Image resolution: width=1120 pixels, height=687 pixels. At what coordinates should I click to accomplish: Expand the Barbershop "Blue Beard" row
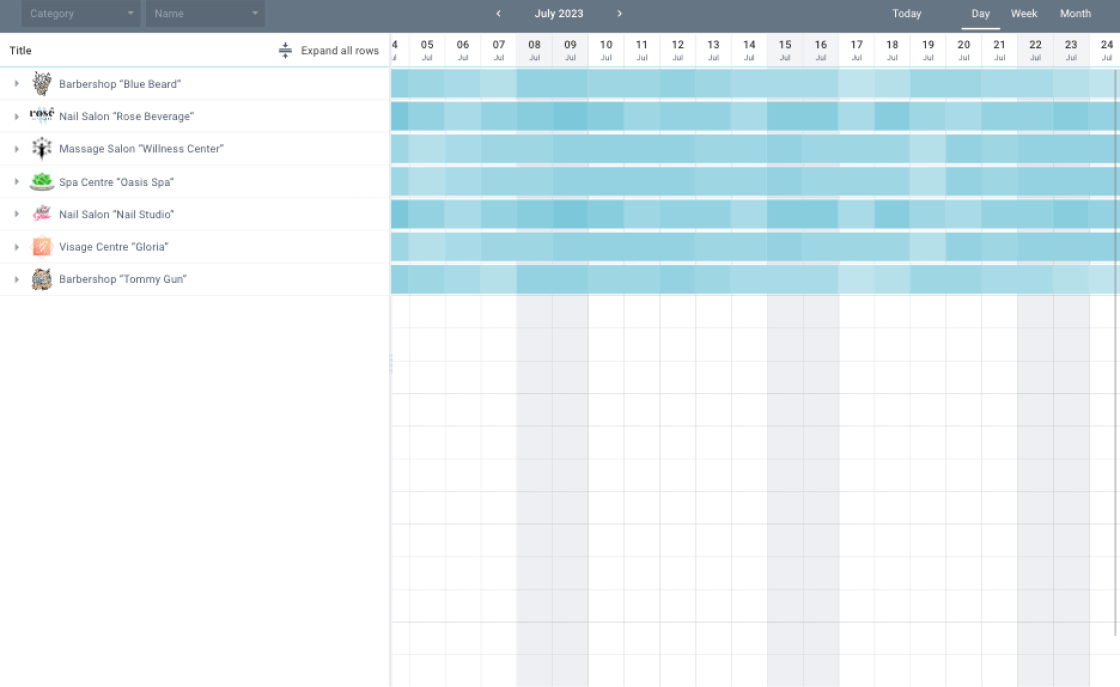click(15, 84)
